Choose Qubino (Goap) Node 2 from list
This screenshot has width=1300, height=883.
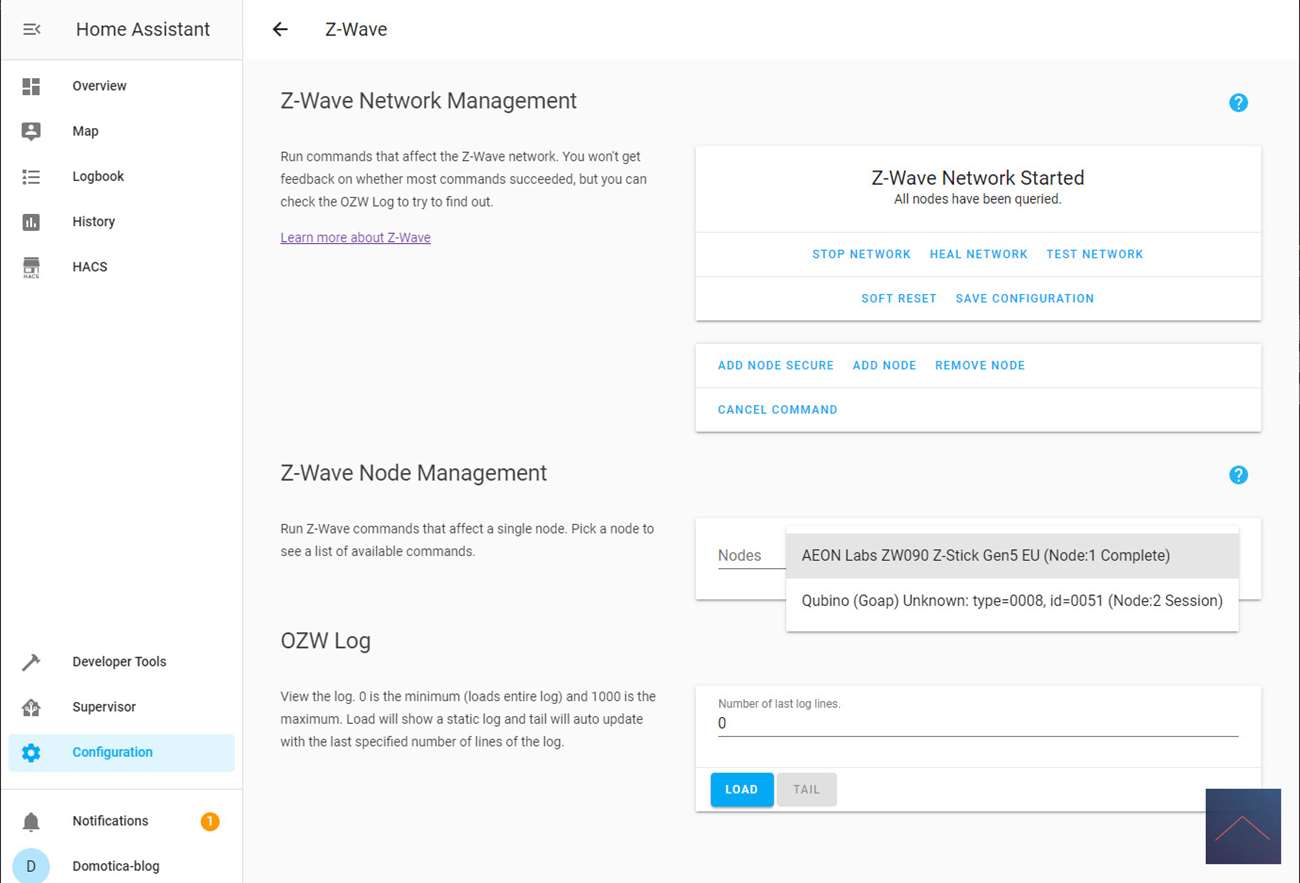pos(1011,601)
